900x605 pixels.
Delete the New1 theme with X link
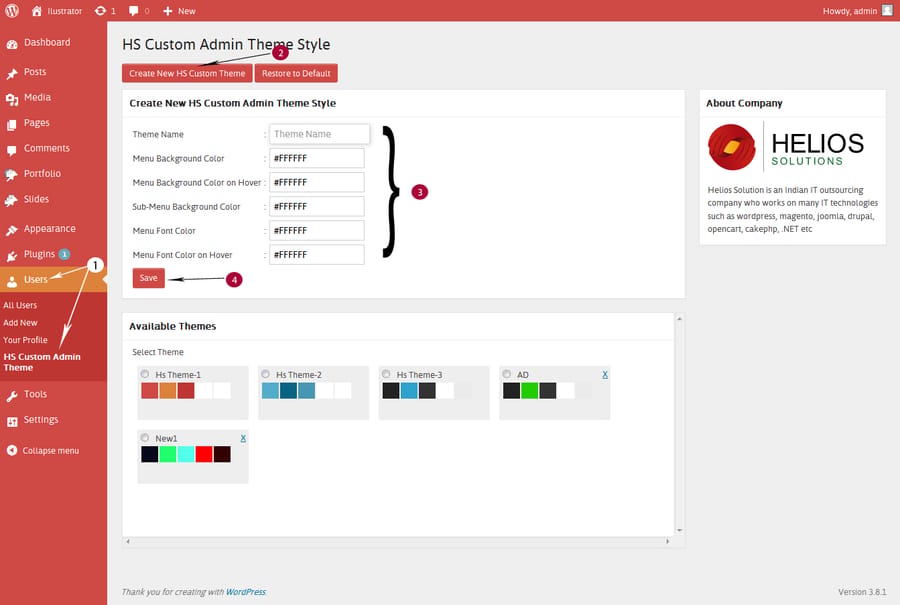click(x=243, y=438)
